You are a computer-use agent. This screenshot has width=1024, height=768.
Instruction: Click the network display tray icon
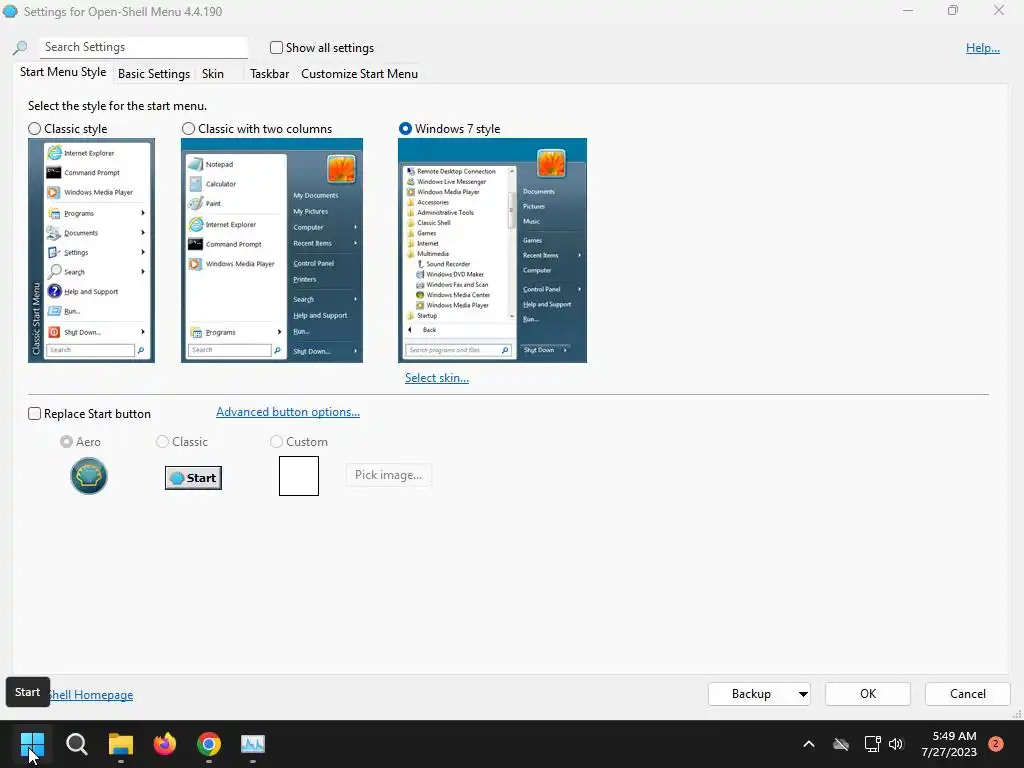[872, 744]
